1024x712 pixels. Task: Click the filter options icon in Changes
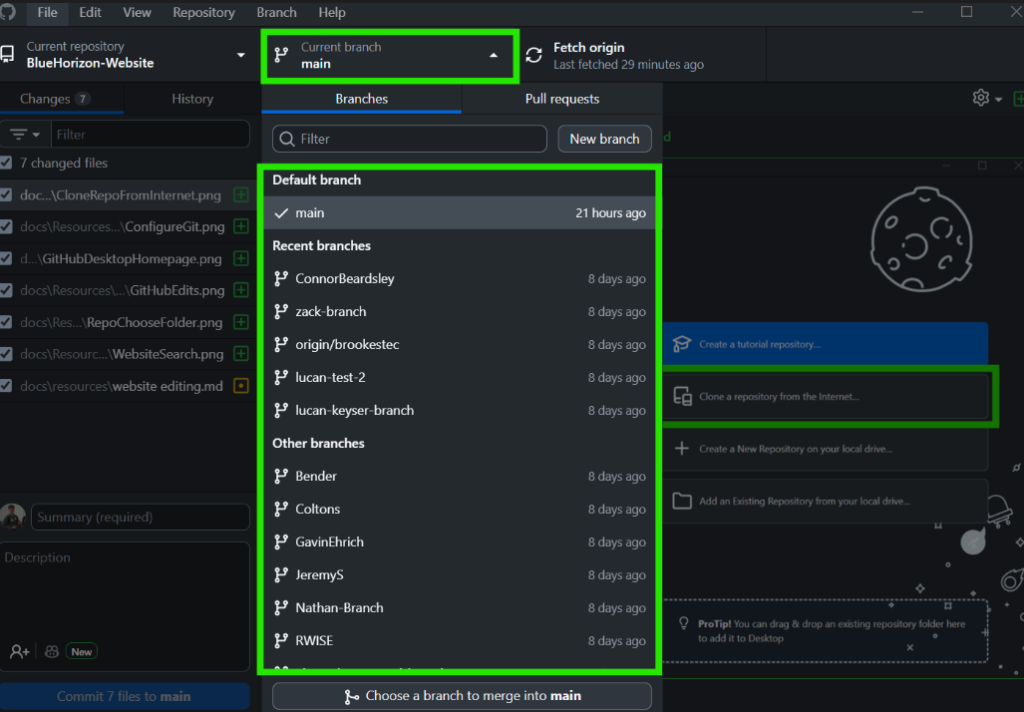click(25, 135)
